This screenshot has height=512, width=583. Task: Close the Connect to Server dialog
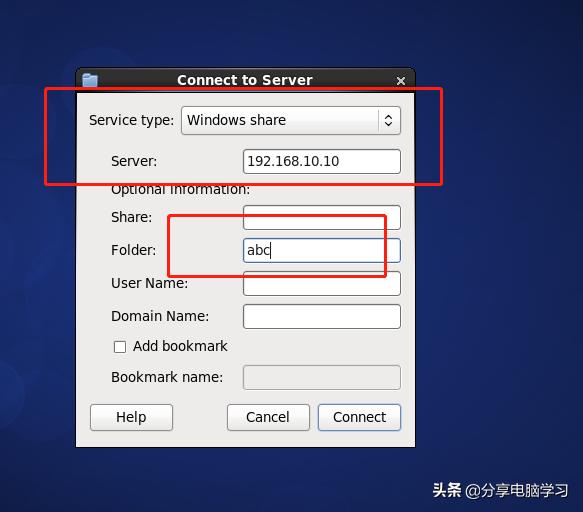[x=400, y=81]
